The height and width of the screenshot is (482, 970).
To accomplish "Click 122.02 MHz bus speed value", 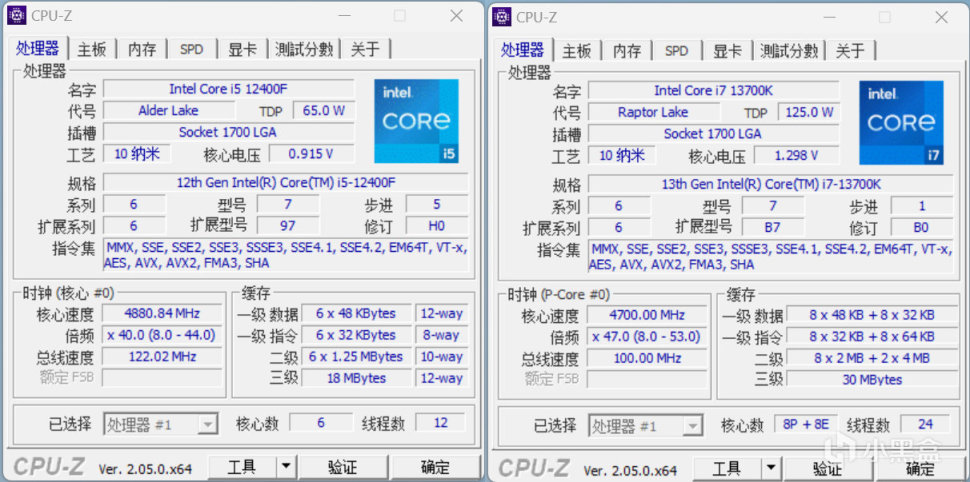I will [162, 356].
